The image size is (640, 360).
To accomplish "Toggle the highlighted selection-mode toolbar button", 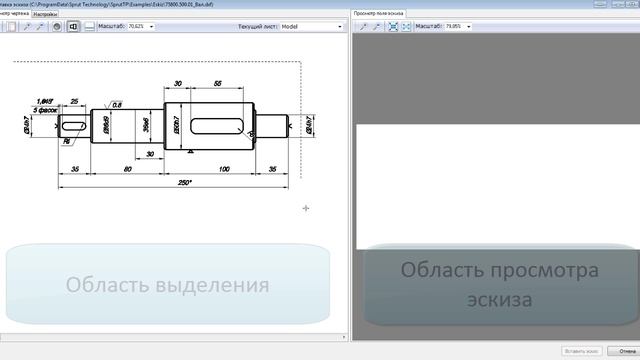I will click(x=73, y=27).
